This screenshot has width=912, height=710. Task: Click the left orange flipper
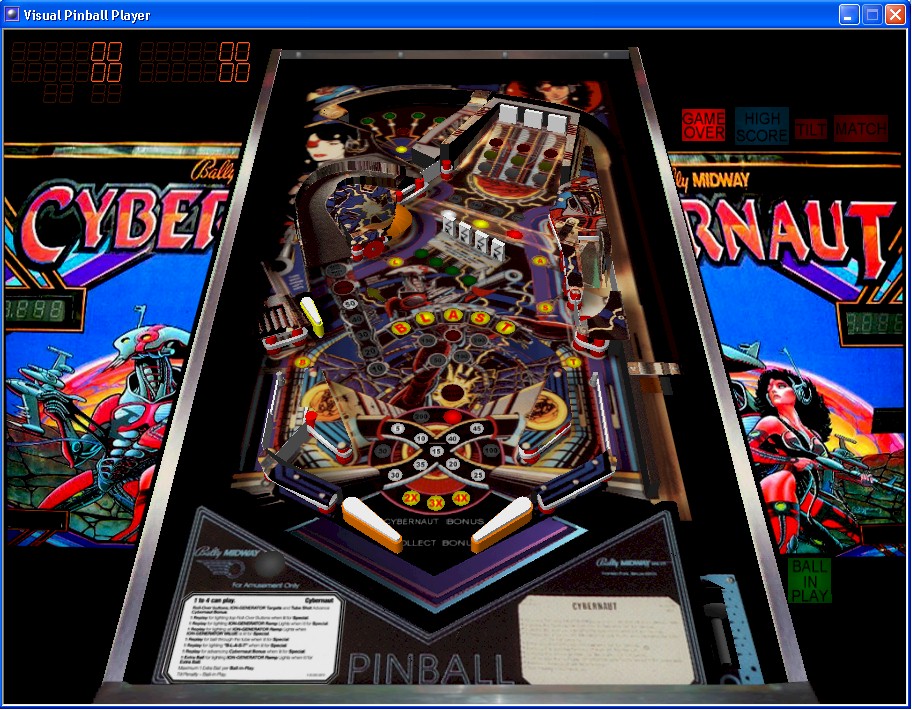tap(372, 523)
